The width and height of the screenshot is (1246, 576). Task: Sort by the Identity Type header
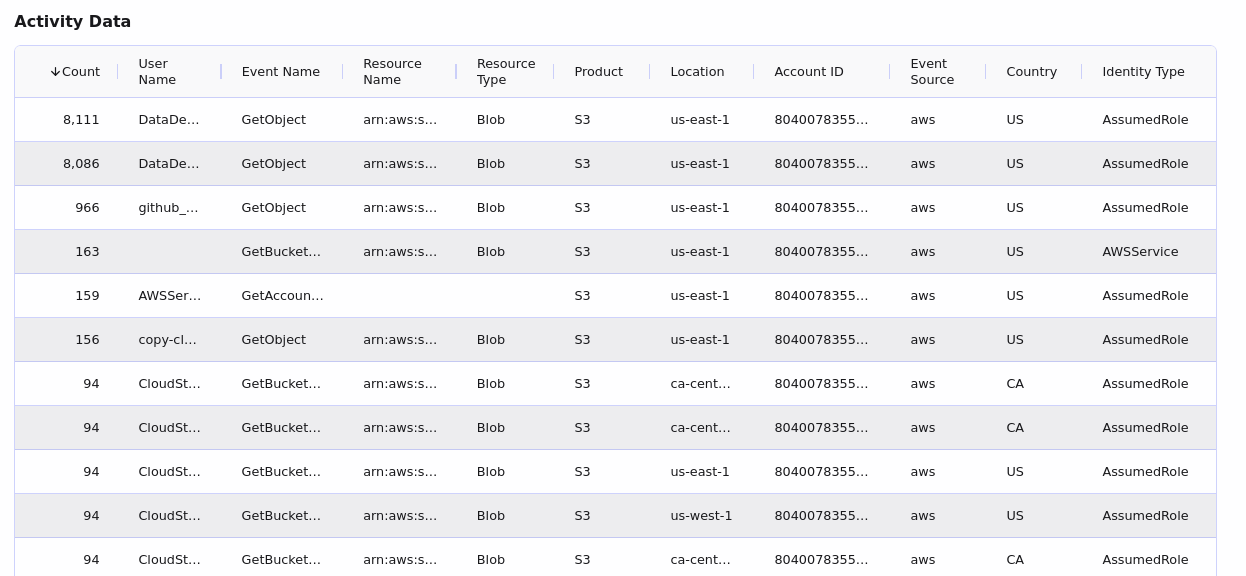[1143, 72]
